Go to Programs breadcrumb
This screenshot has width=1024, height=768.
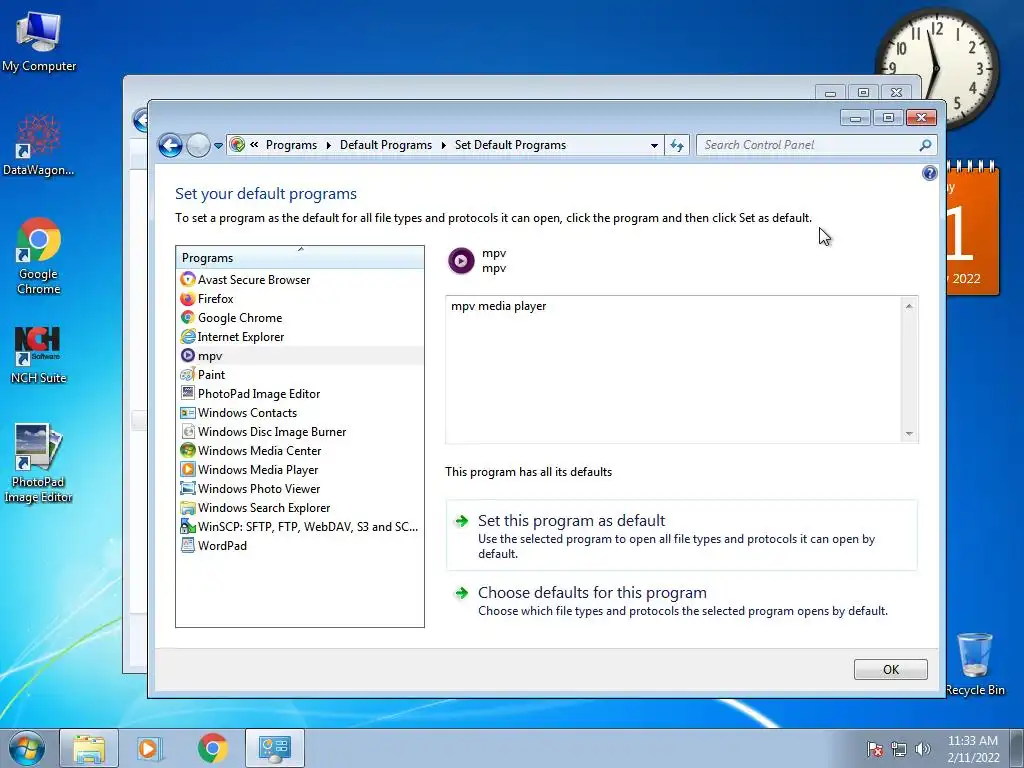pos(291,145)
